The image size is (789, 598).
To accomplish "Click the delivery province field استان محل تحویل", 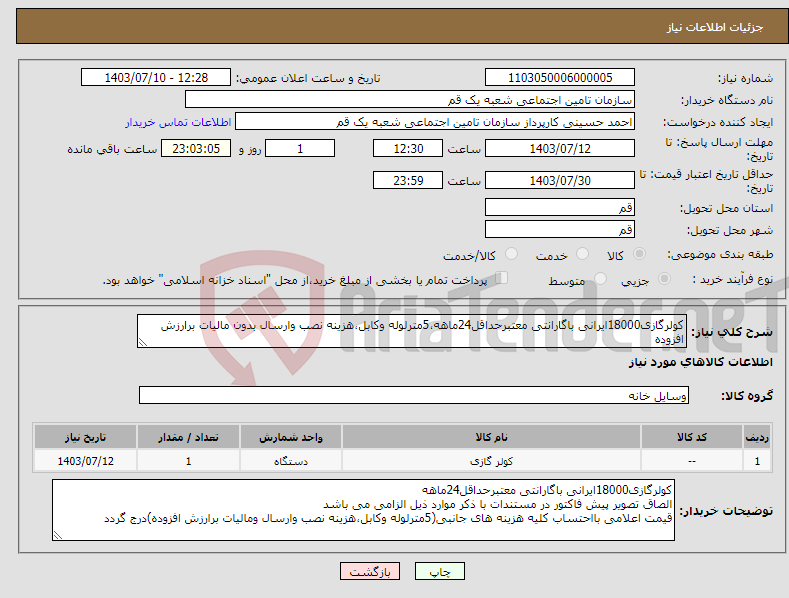I will (x=560, y=207).
